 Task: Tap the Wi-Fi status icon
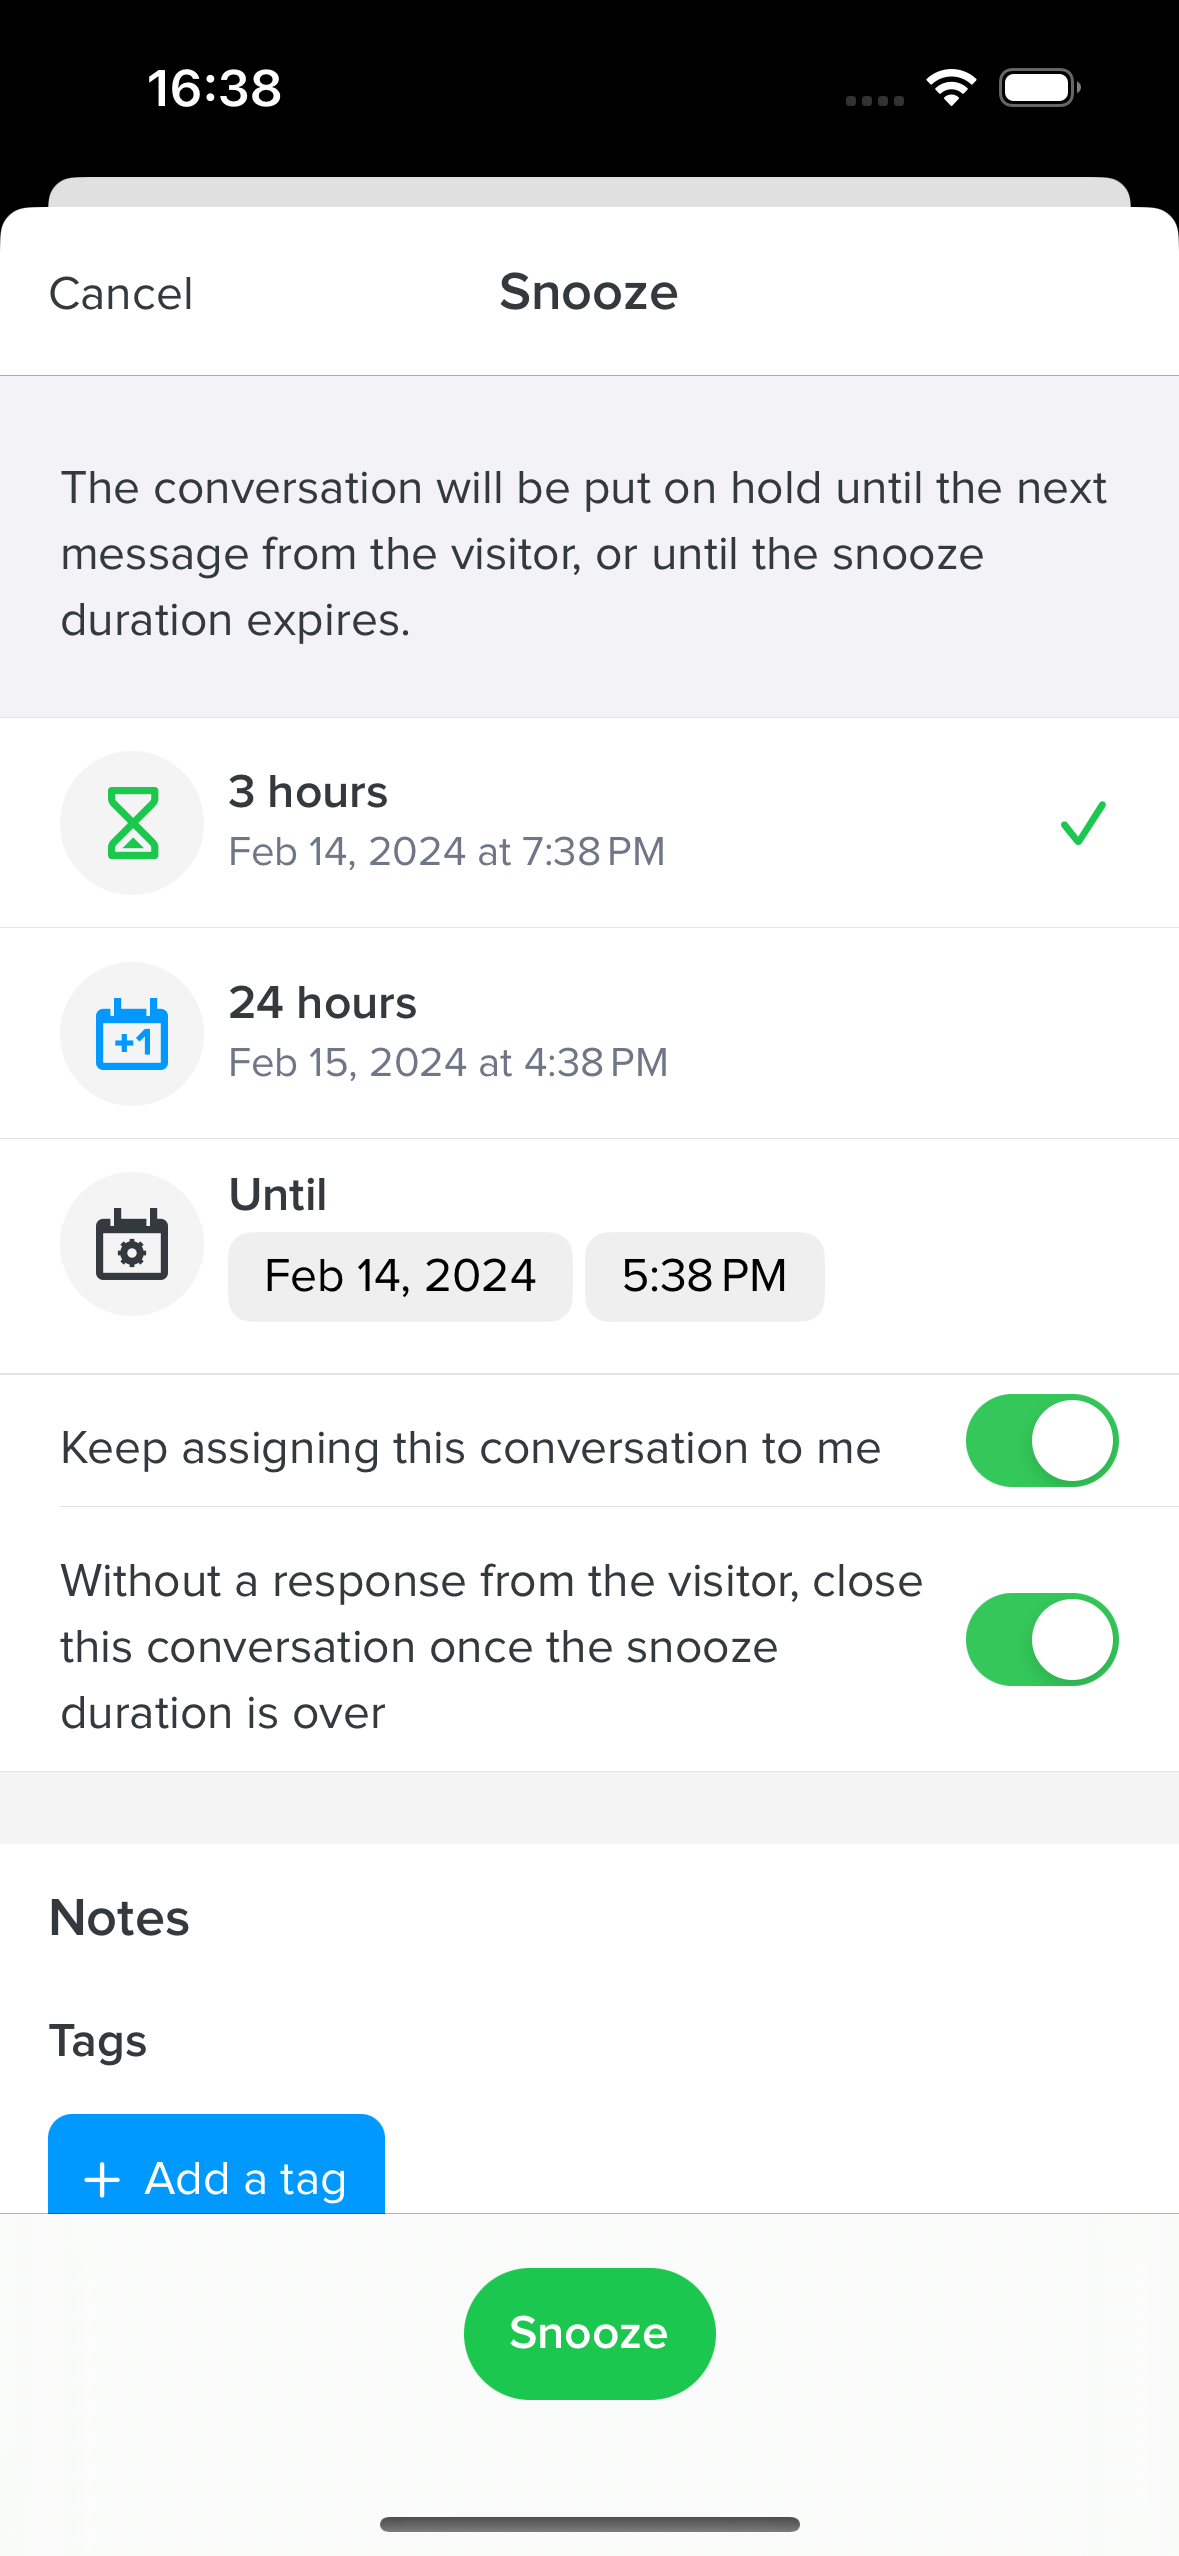click(951, 88)
